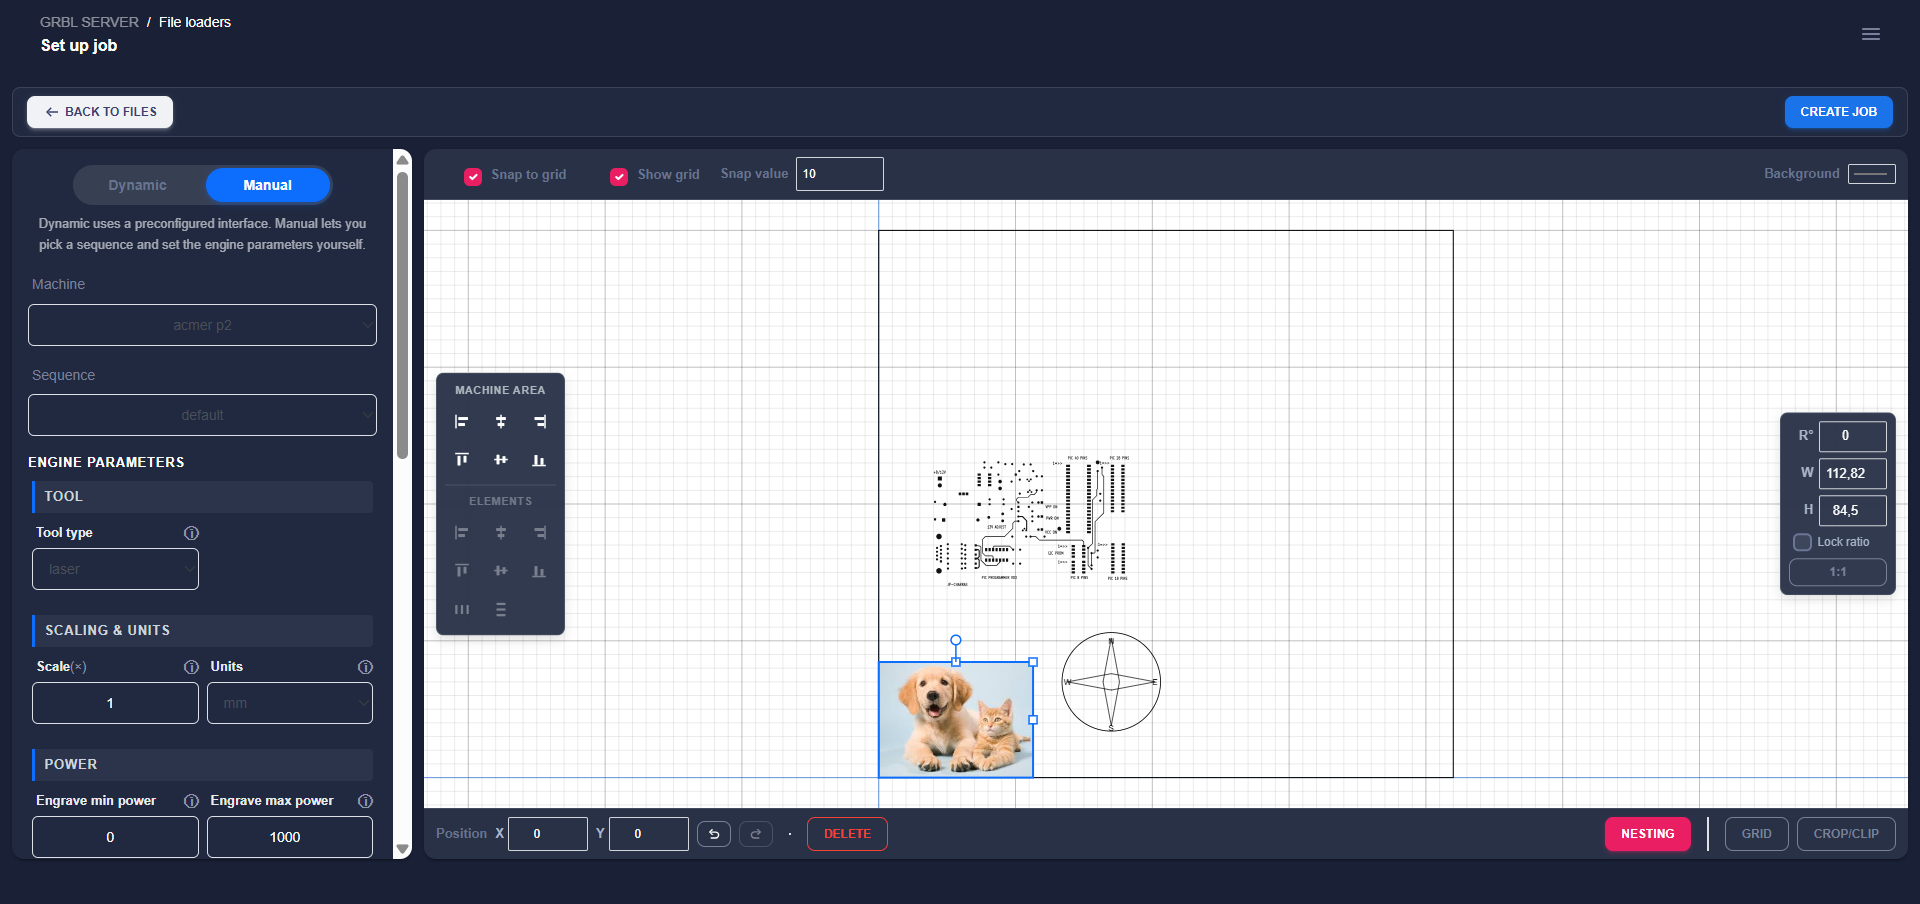Toggle Show grid checkbox
1920x904 pixels.
tap(619, 176)
